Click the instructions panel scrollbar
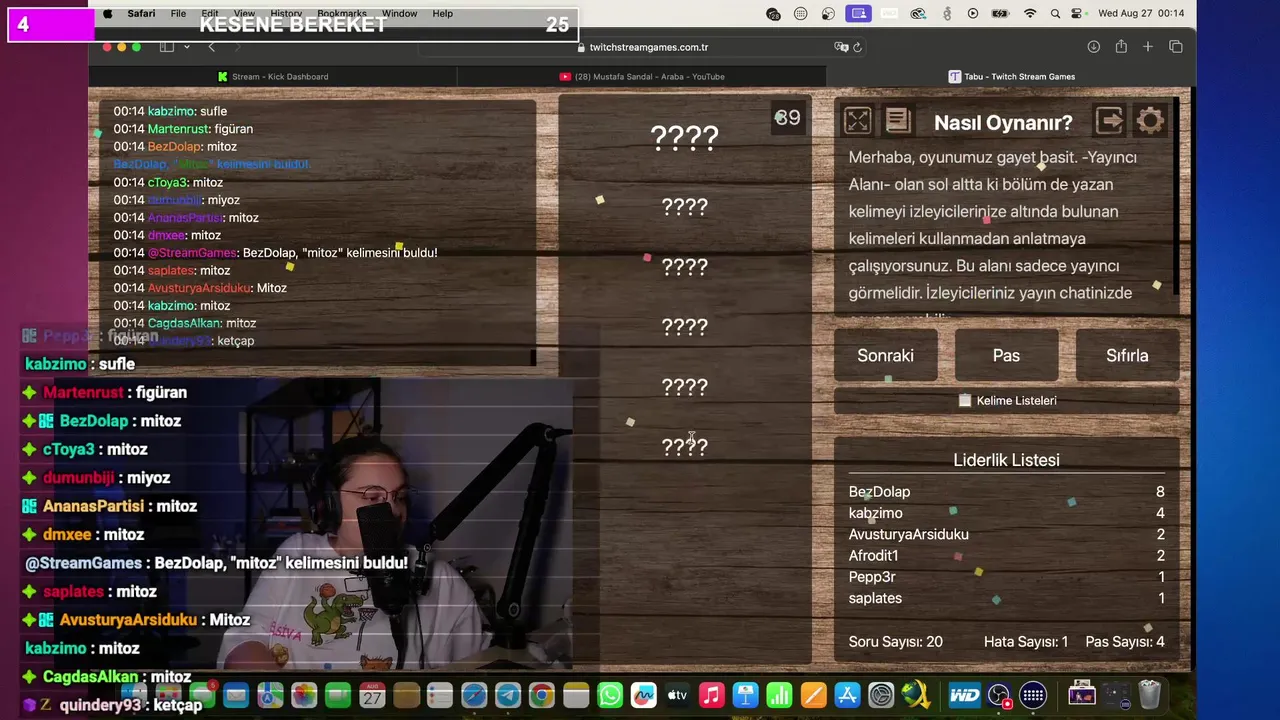Screen dimensions: 1280x720 pos(1176,195)
